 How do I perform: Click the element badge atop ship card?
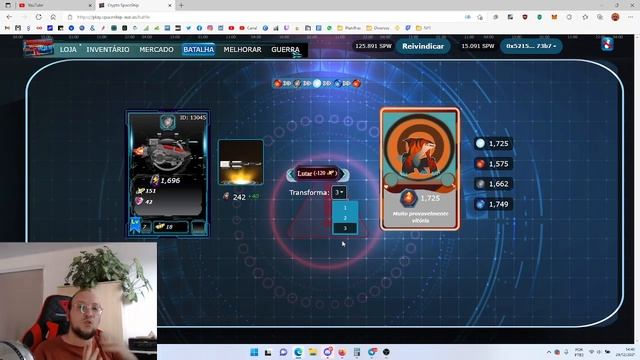click(167, 122)
